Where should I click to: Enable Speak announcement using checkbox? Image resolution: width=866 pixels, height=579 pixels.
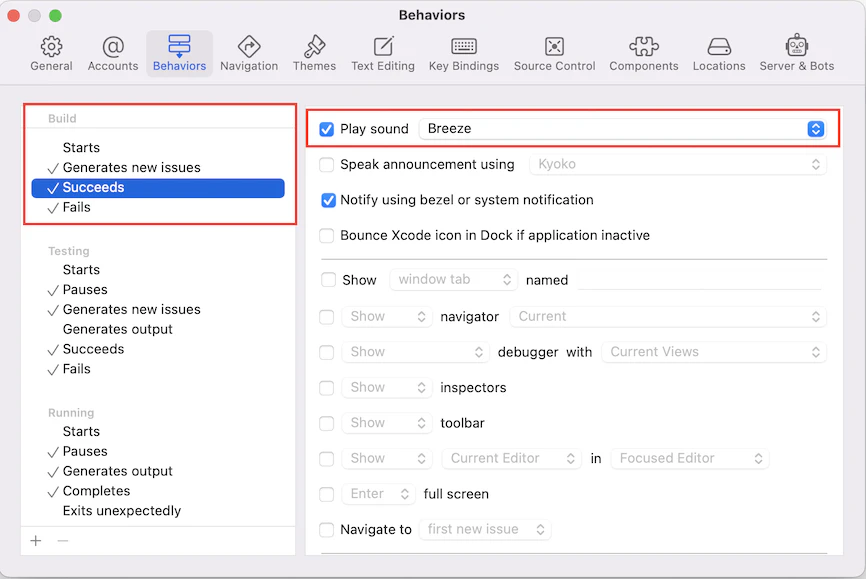coord(326,165)
